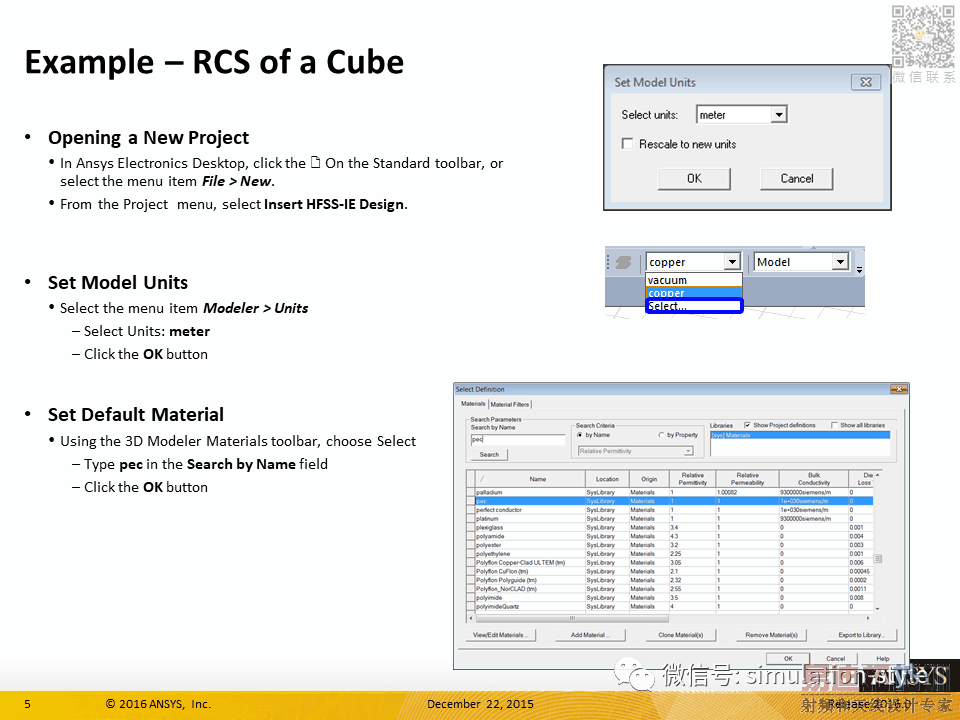Click the scroll-left arrow under the materials table

[471, 618]
